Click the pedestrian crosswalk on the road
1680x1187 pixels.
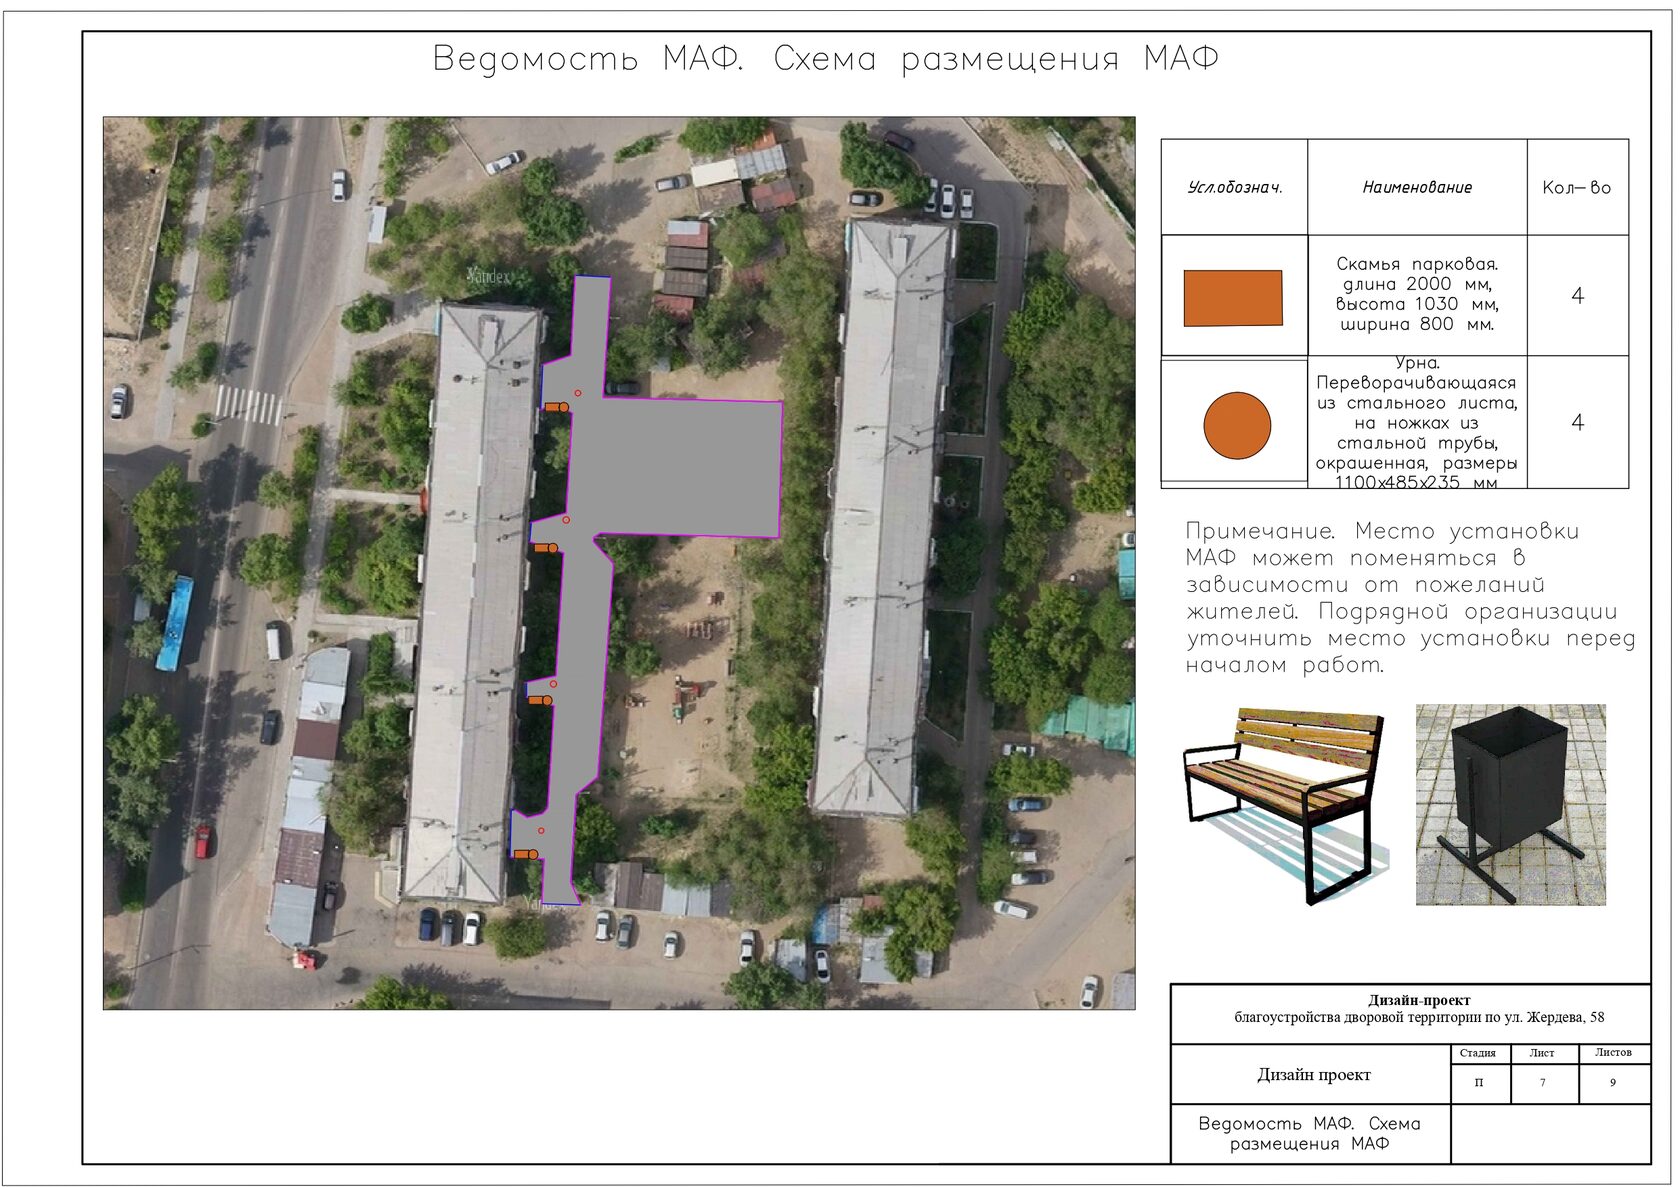point(249,405)
